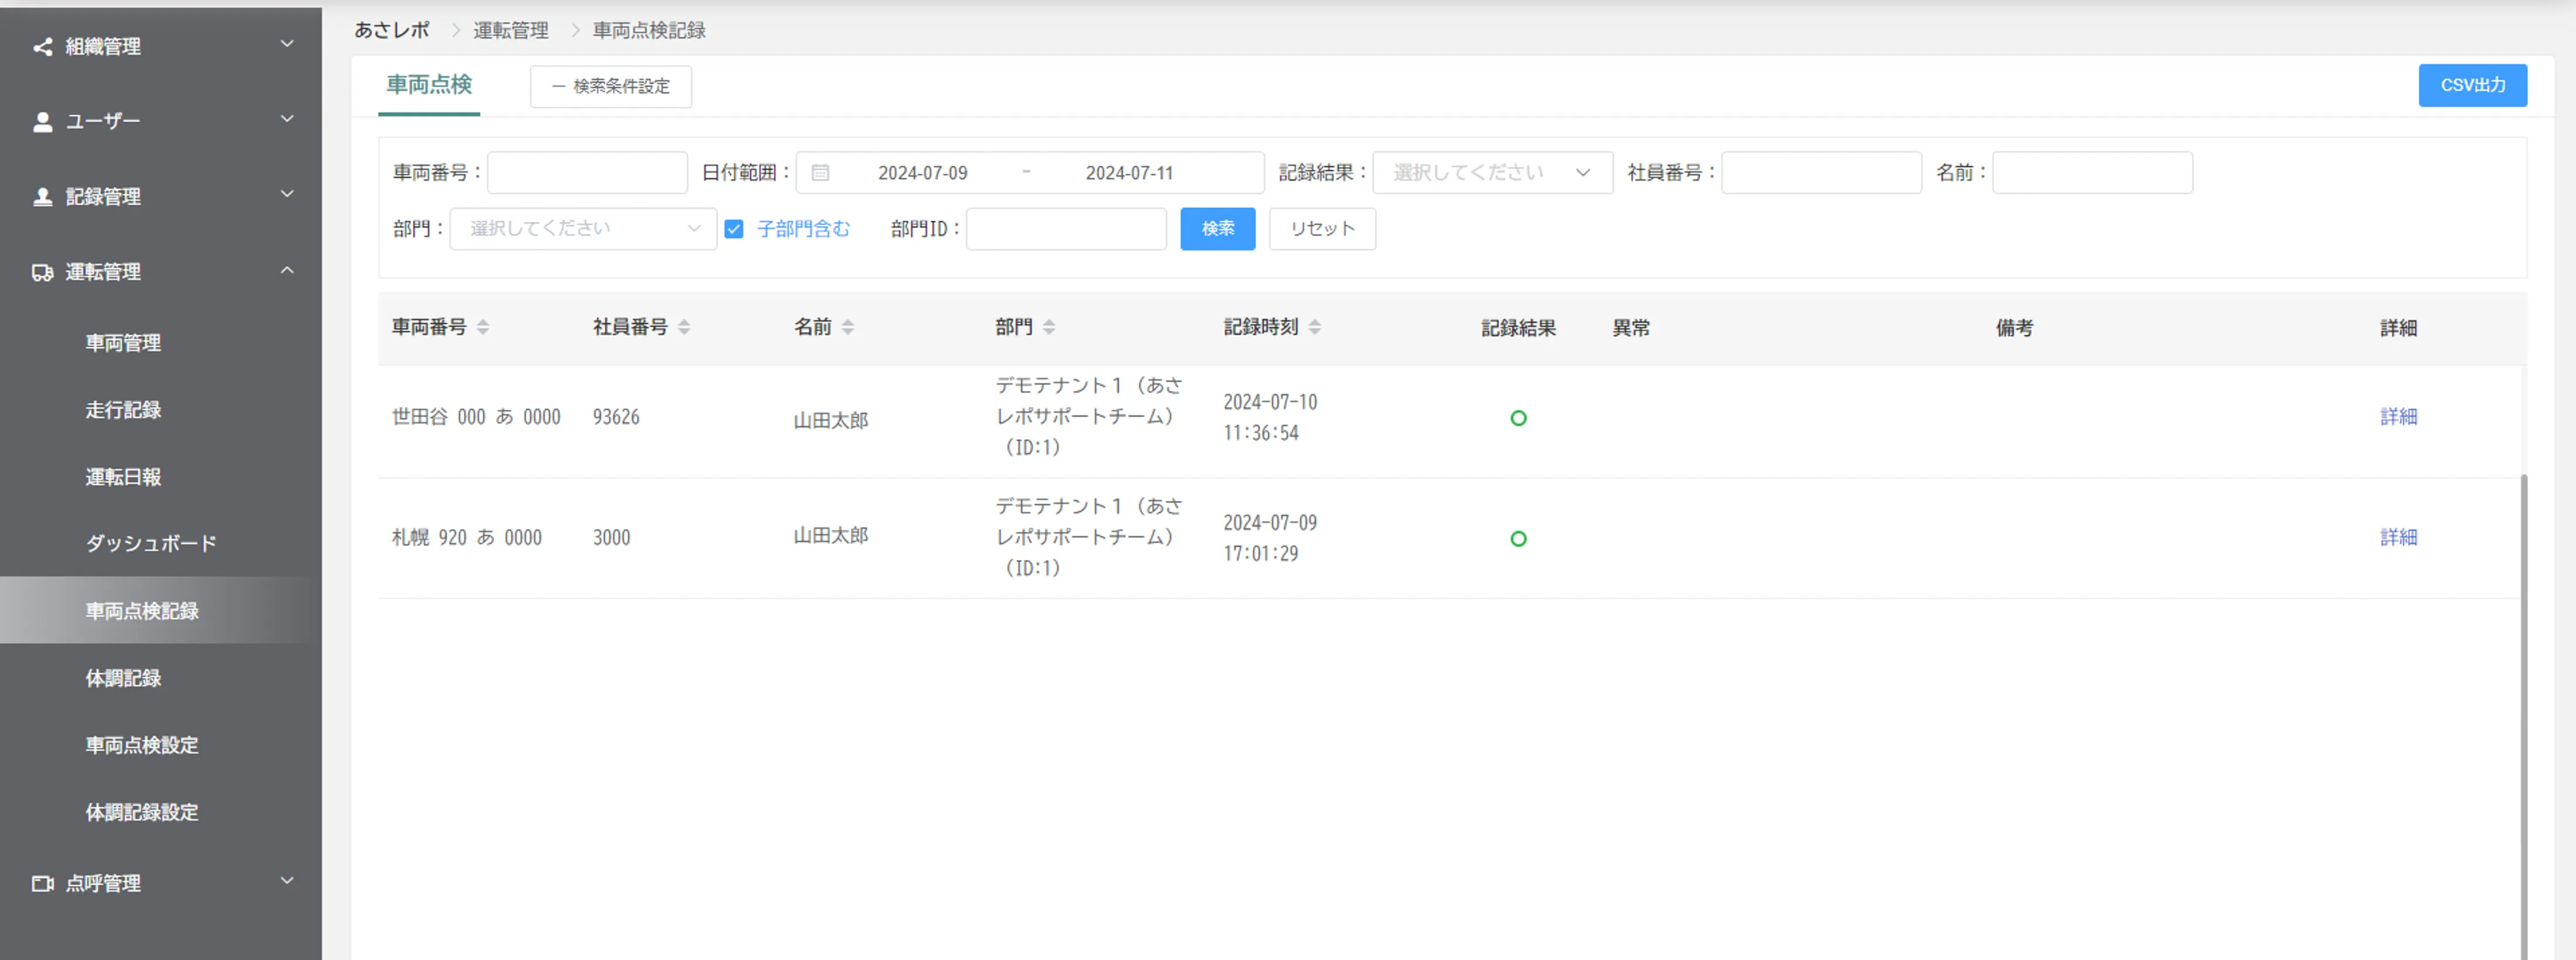Open 体調記録設定 in sidebar
2576x960 pixels.
pos(142,812)
